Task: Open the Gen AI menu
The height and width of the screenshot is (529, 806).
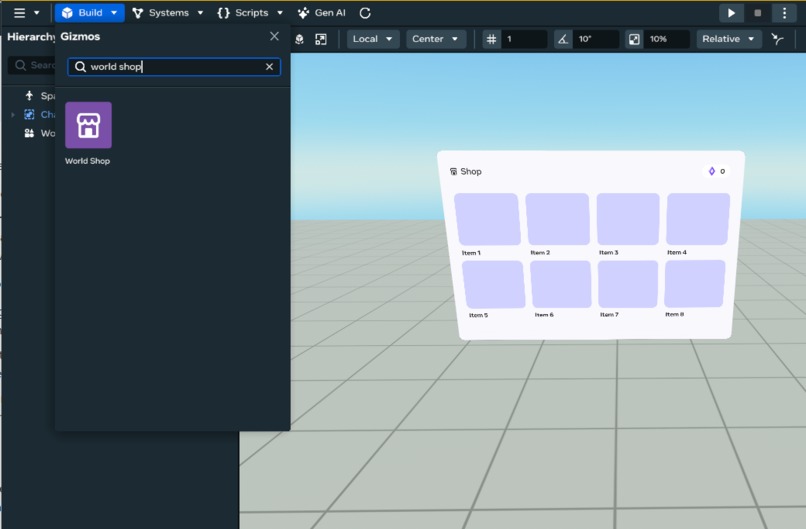Action: [322, 13]
